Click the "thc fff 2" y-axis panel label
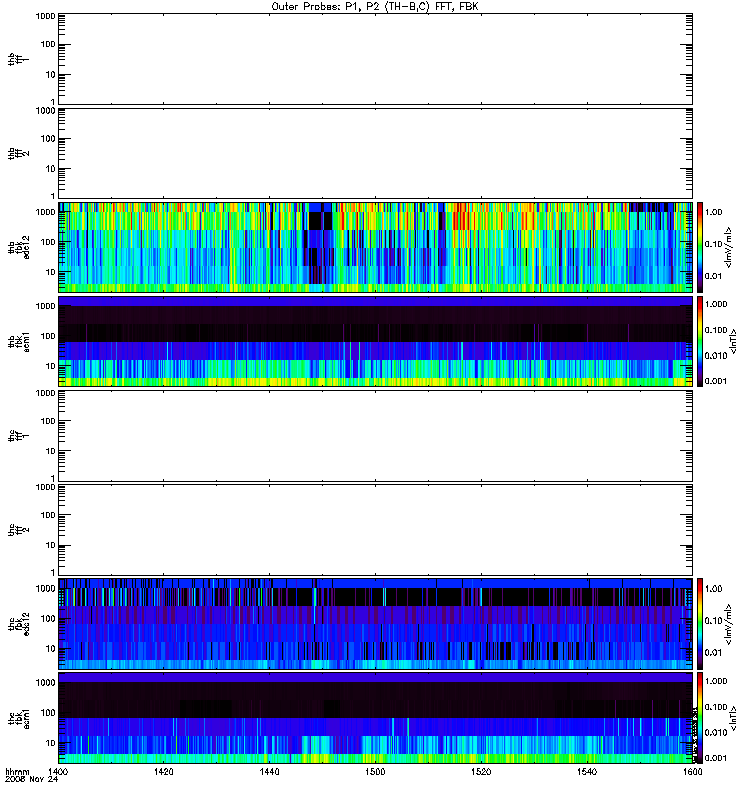750x800 pixels. (x=18, y=530)
